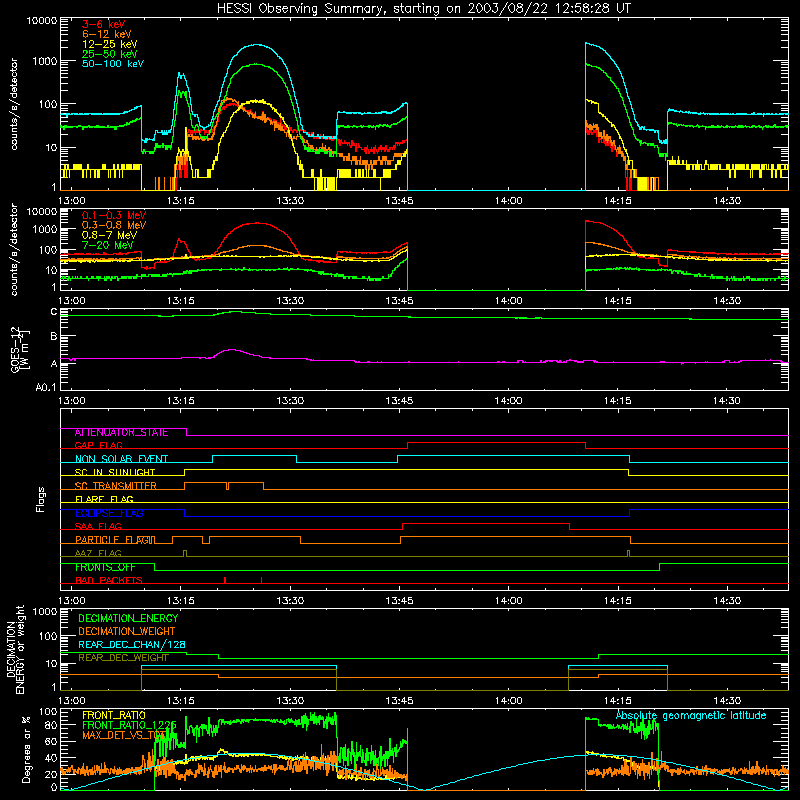Click the 'Flags' vertical axis label
The width and height of the screenshot is (800, 800).
(41, 499)
